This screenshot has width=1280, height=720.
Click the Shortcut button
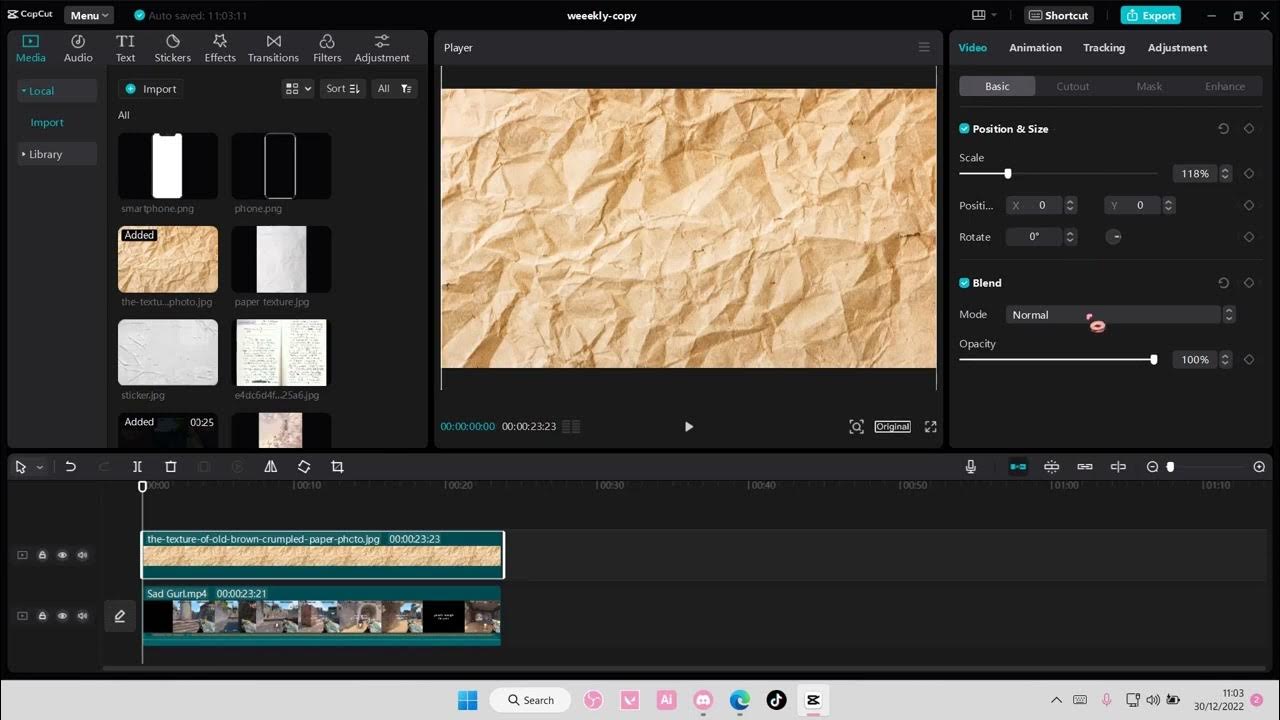pyautogui.click(x=1059, y=15)
